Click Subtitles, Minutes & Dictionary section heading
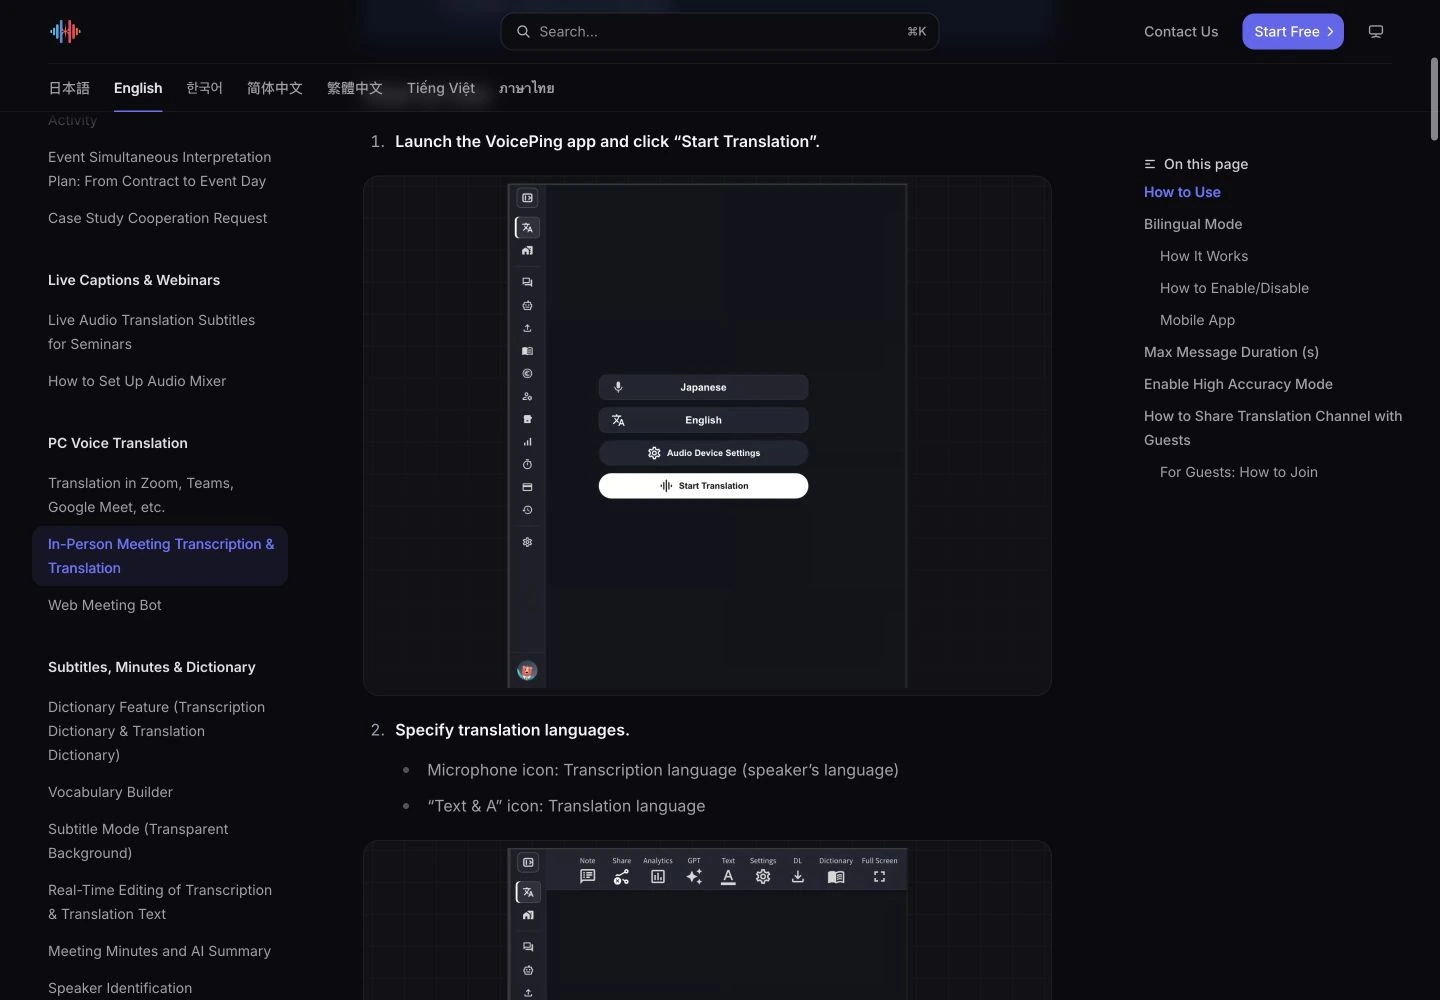The height and width of the screenshot is (1000, 1440). pyautogui.click(x=152, y=667)
